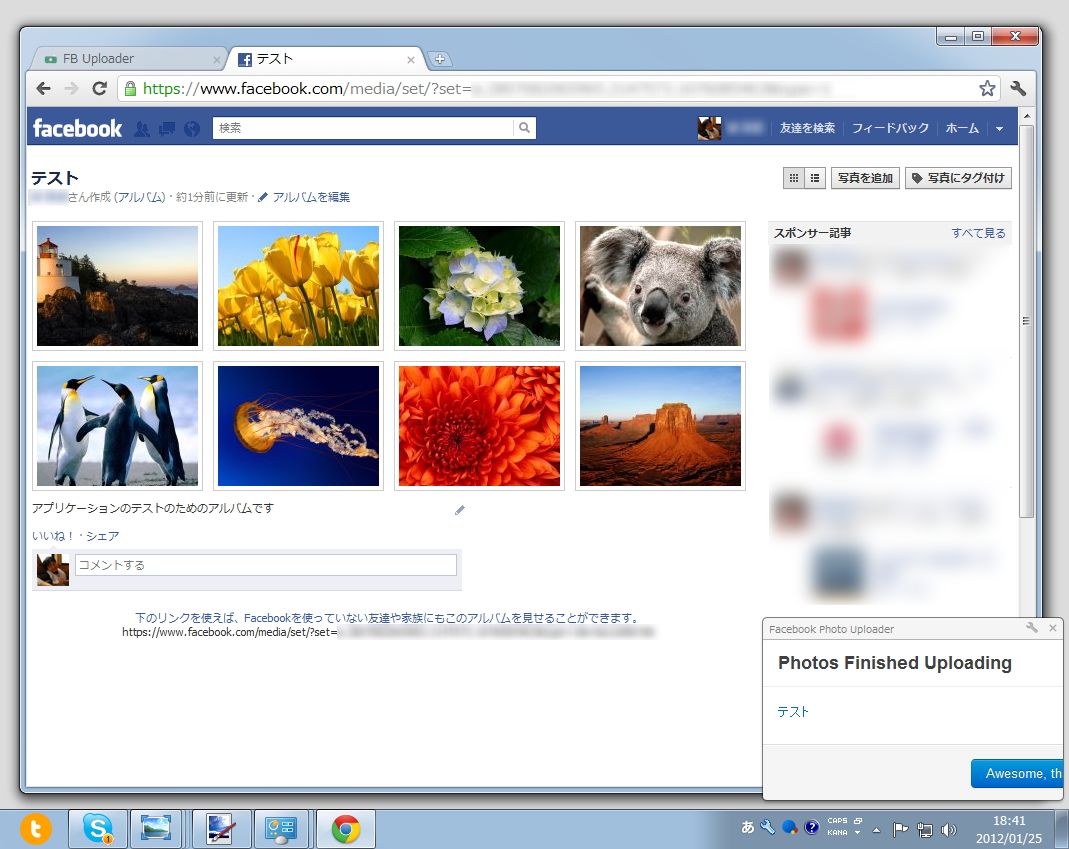Open the jellyfish photo thumbnail
This screenshot has width=1069, height=849.
pyautogui.click(x=299, y=426)
